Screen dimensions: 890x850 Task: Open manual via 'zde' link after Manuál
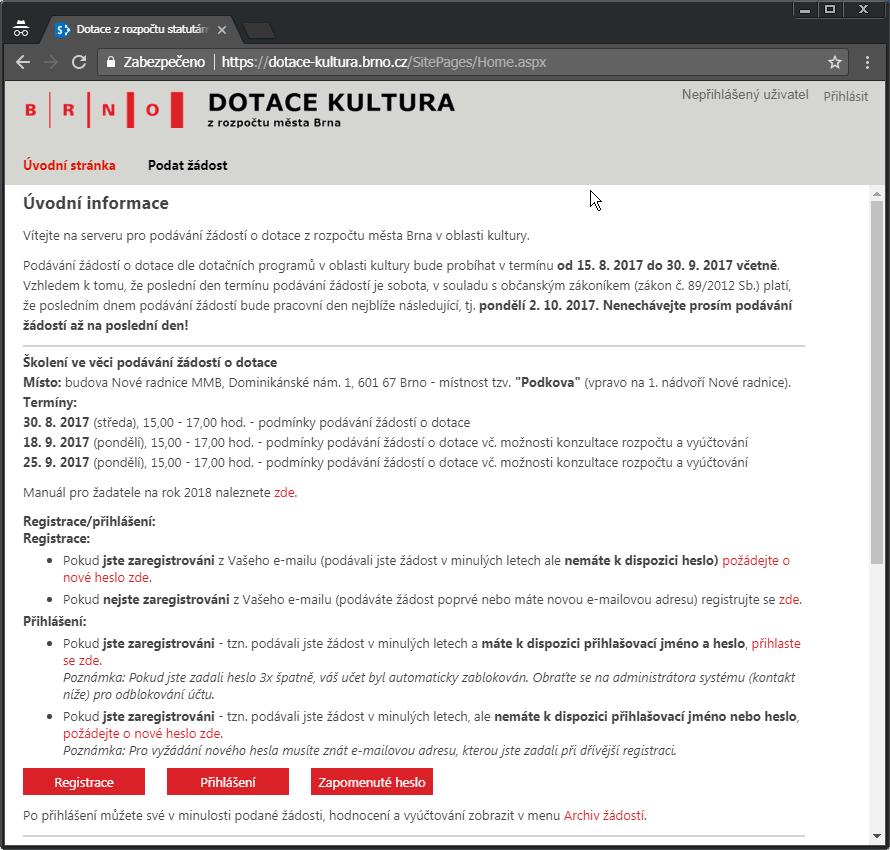(x=284, y=492)
